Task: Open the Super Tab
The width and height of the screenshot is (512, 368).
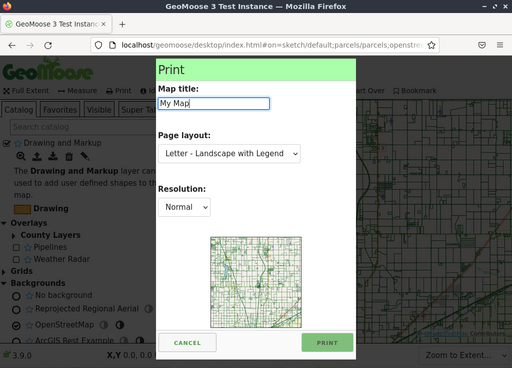Action: [137, 110]
